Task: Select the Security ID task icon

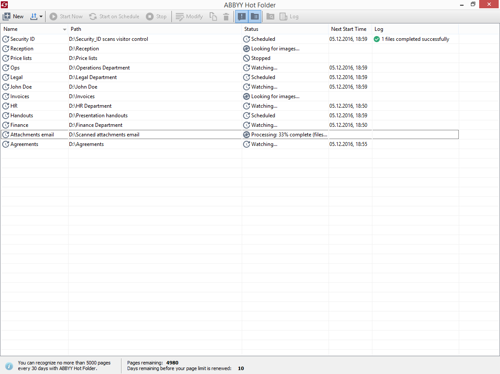Action: [6, 39]
